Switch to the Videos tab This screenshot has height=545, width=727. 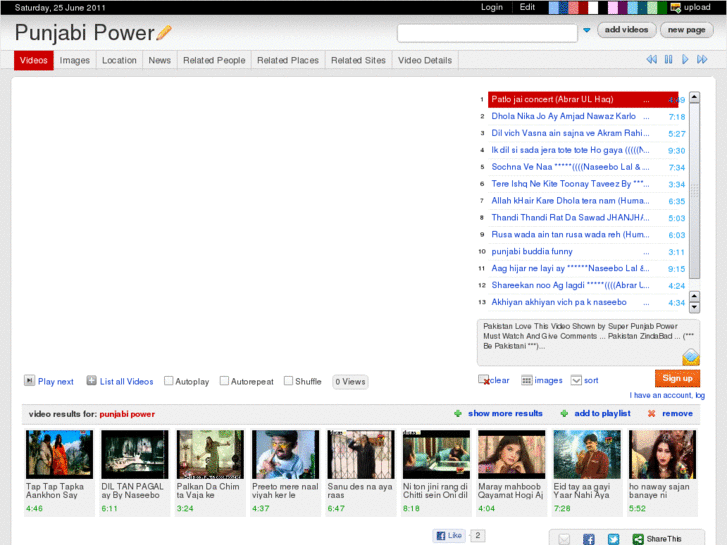34,60
